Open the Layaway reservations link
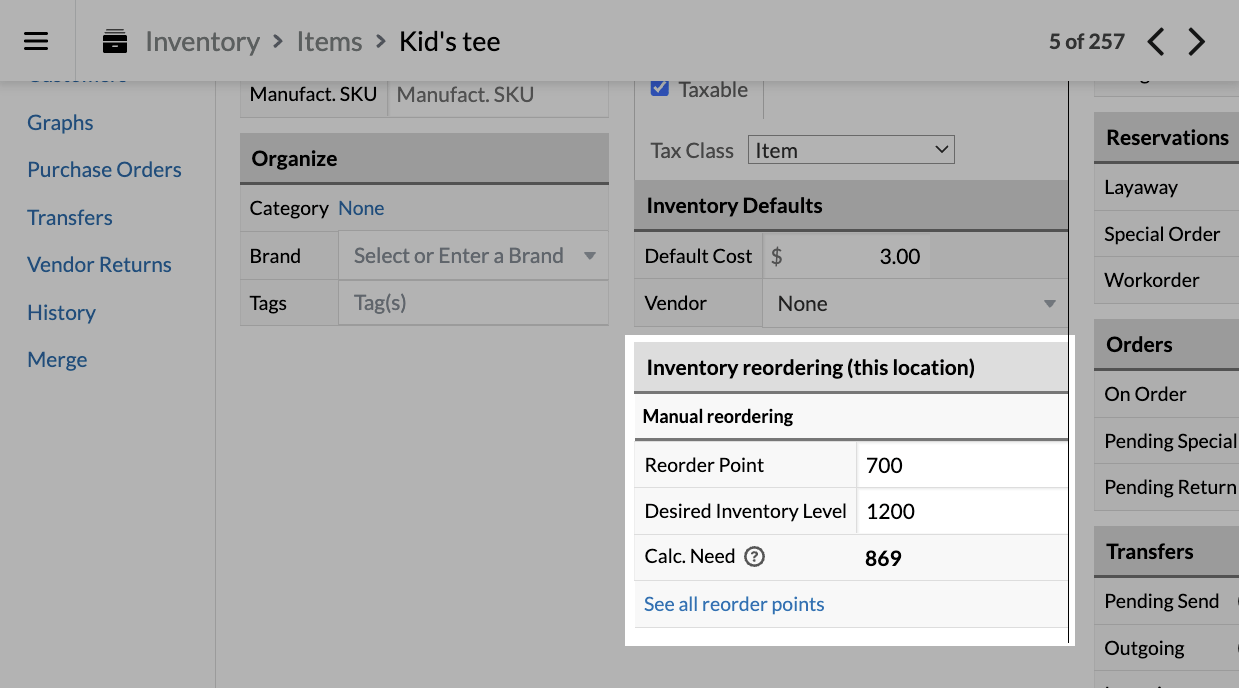The width and height of the screenshot is (1239, 688). click(1141, 188)
